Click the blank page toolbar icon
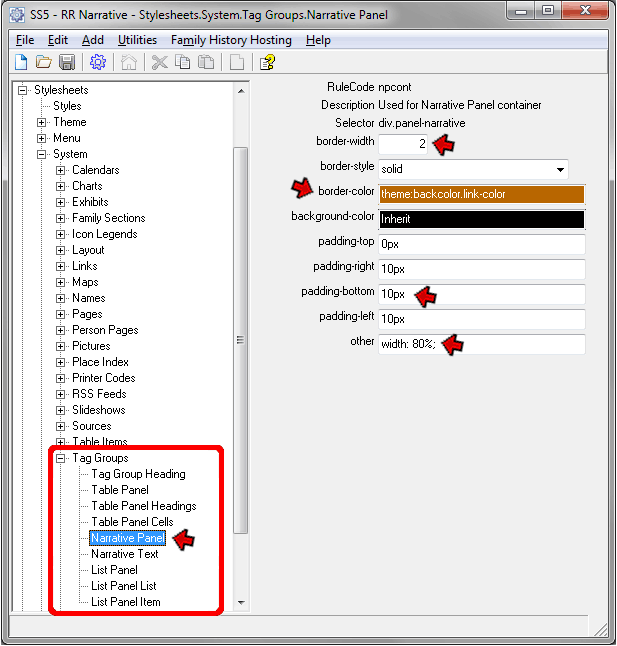 [x=236, y=62]
